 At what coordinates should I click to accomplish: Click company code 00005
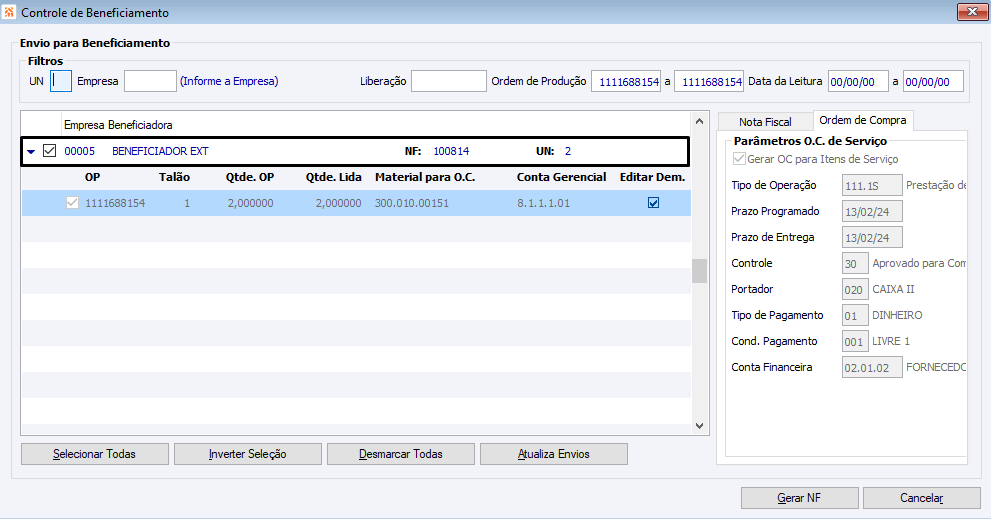80,151
